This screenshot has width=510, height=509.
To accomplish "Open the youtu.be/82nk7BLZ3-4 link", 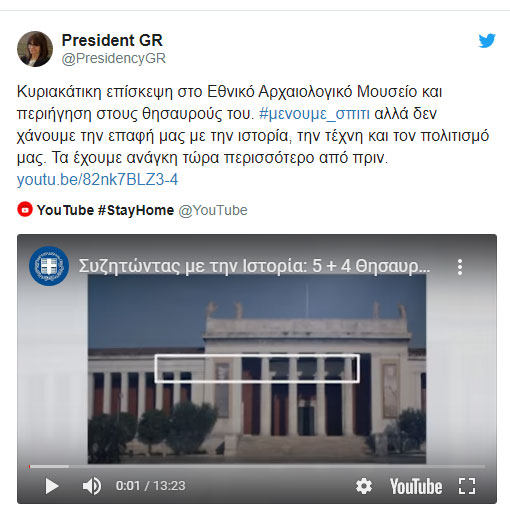I will pos(97,180).
